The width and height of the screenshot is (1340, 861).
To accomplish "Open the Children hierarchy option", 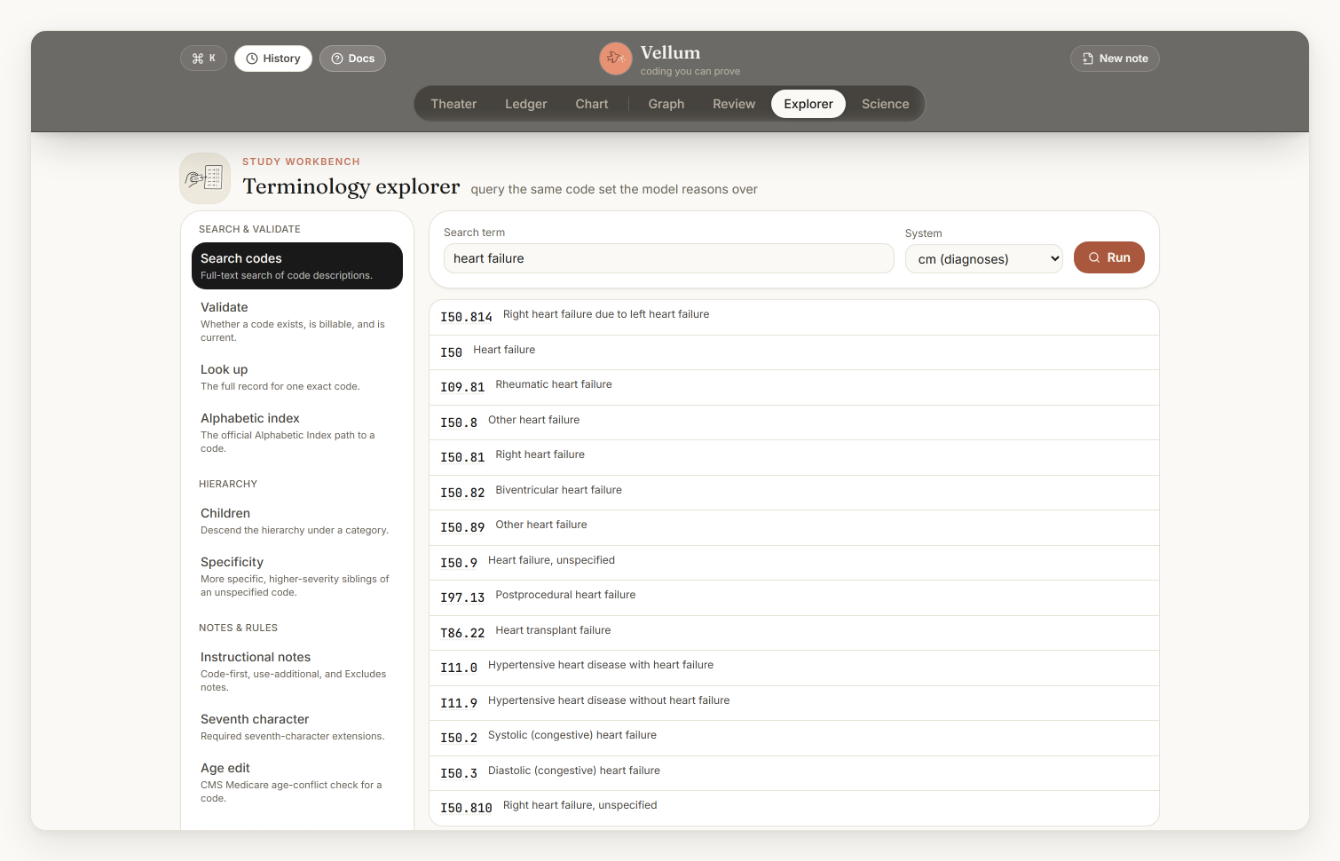I will tap(297, 521).
